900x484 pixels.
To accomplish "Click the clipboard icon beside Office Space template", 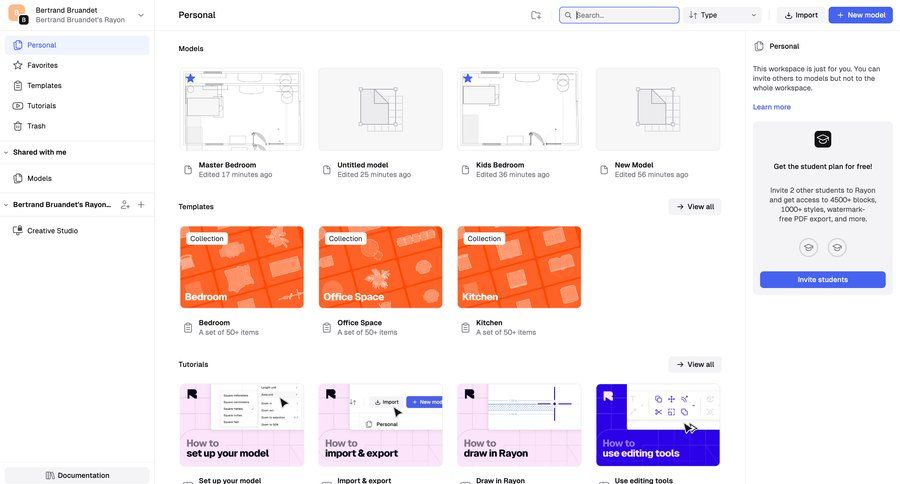I will [327, 328].
